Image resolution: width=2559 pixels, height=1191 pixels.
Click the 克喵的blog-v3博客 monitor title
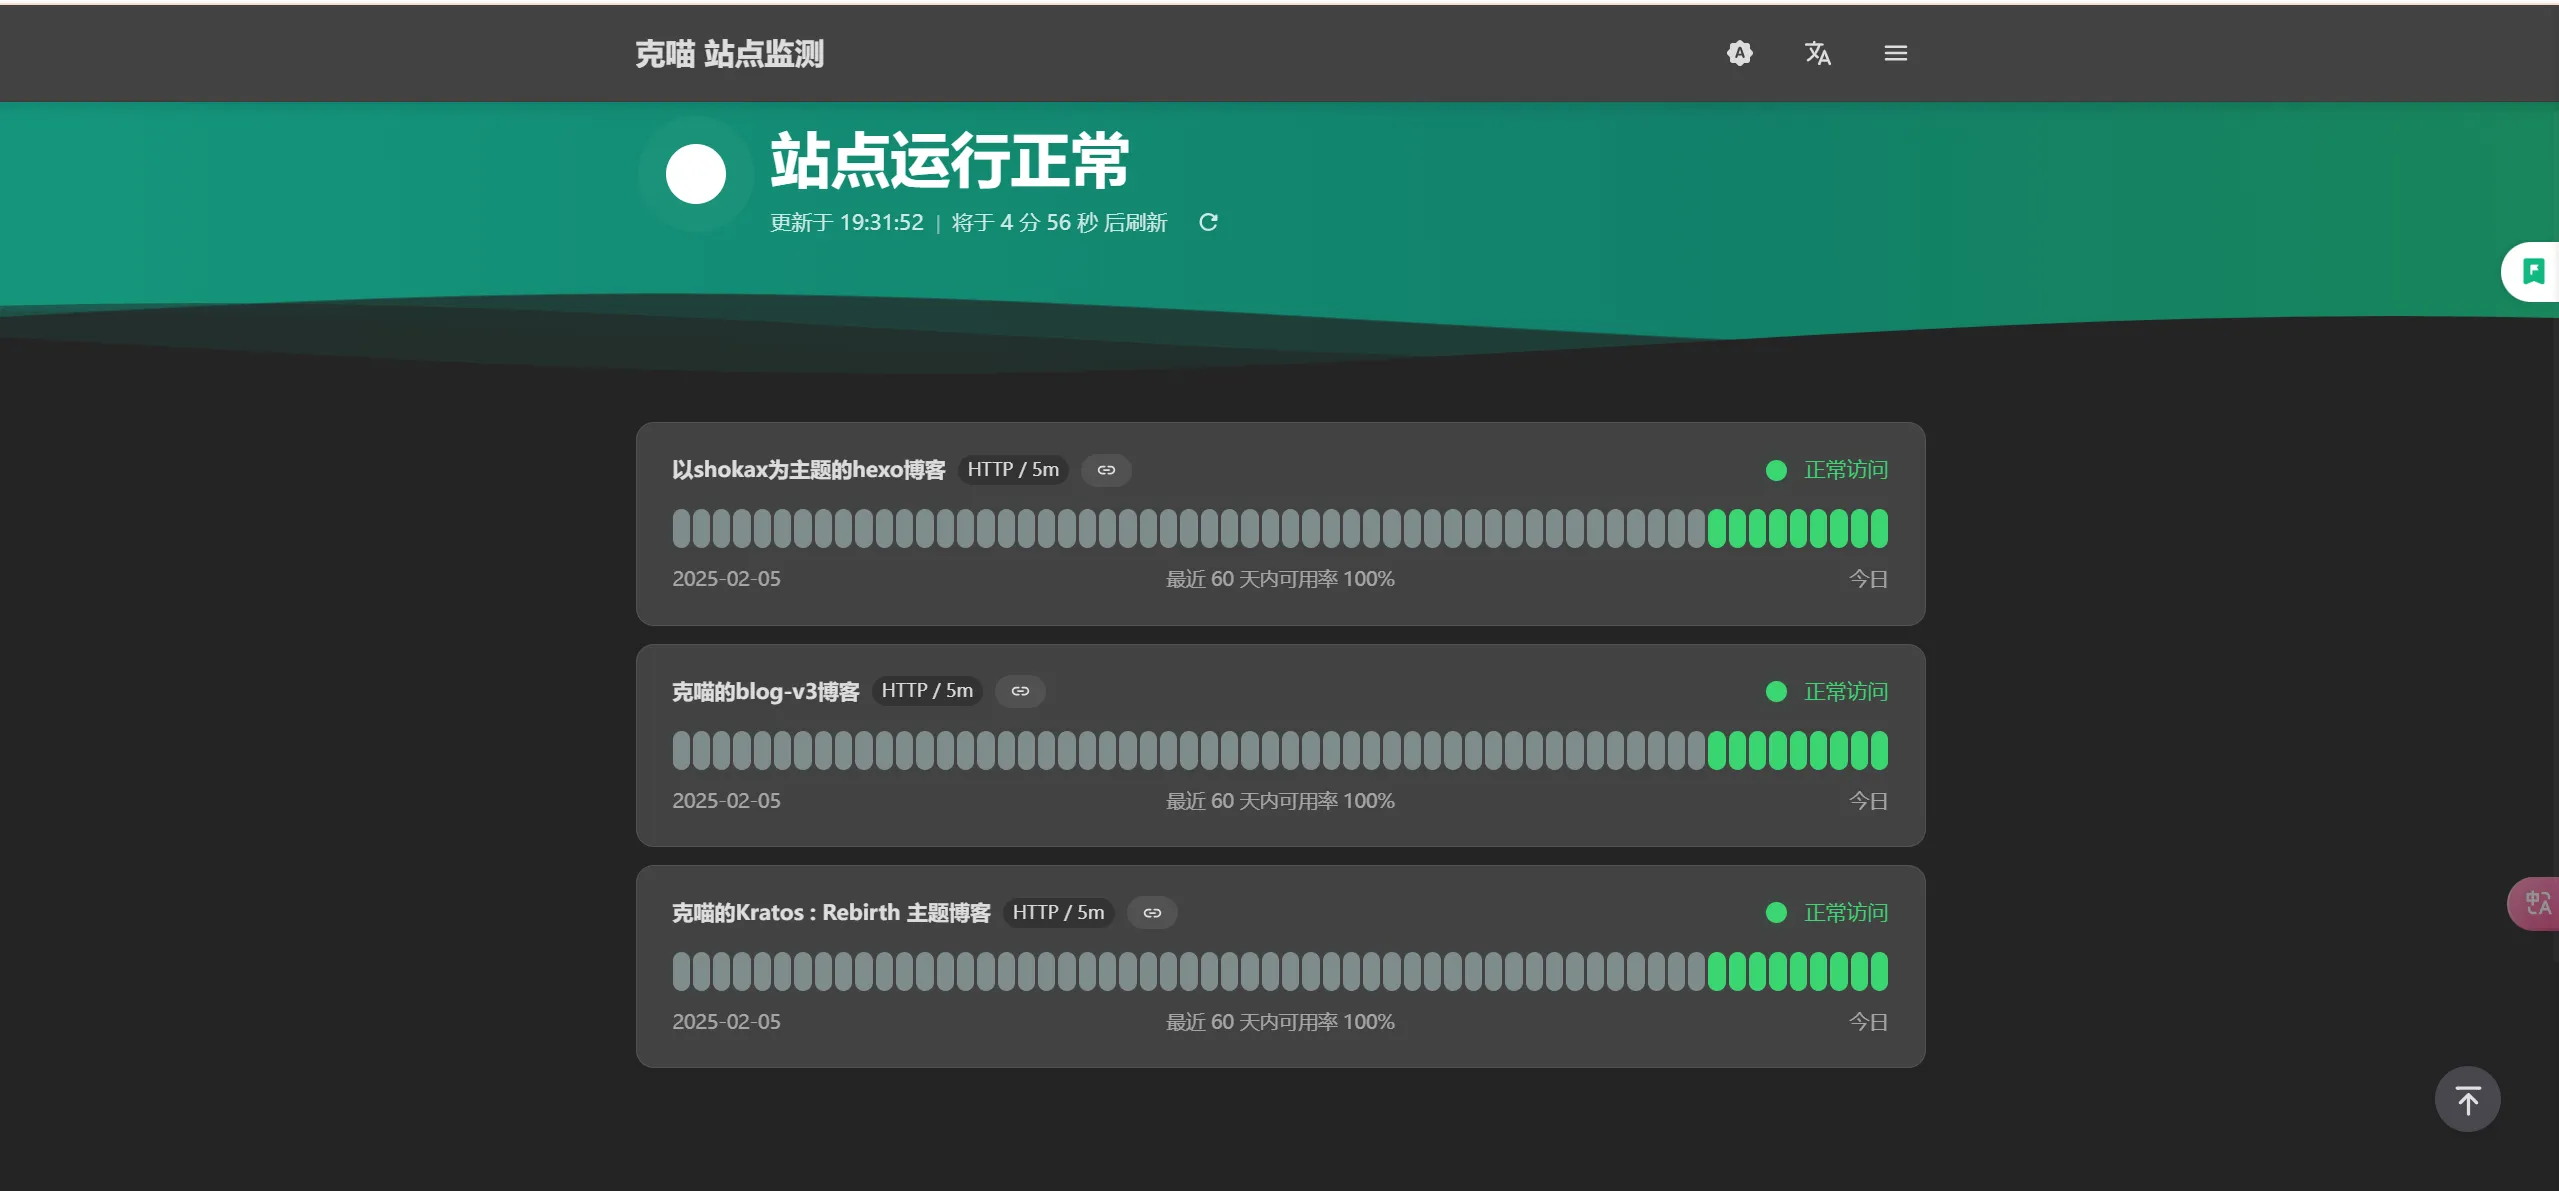click(765, 691)
